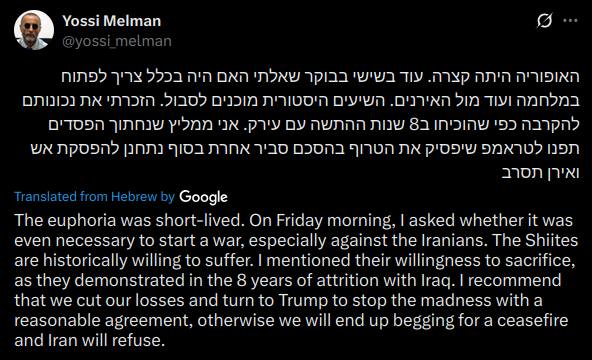This screenshot has height=360, width=592.
Task: Click the word "ceasefire" in the translation
Action: [x=532, y=321]
